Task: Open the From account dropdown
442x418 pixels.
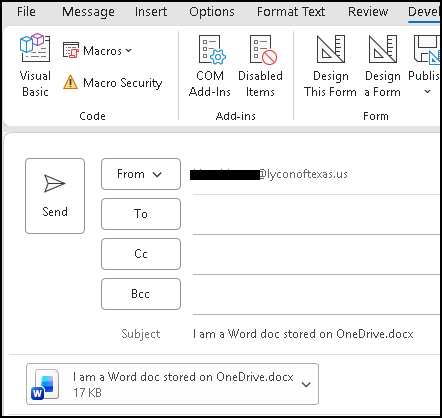Action: coord(141,174)
